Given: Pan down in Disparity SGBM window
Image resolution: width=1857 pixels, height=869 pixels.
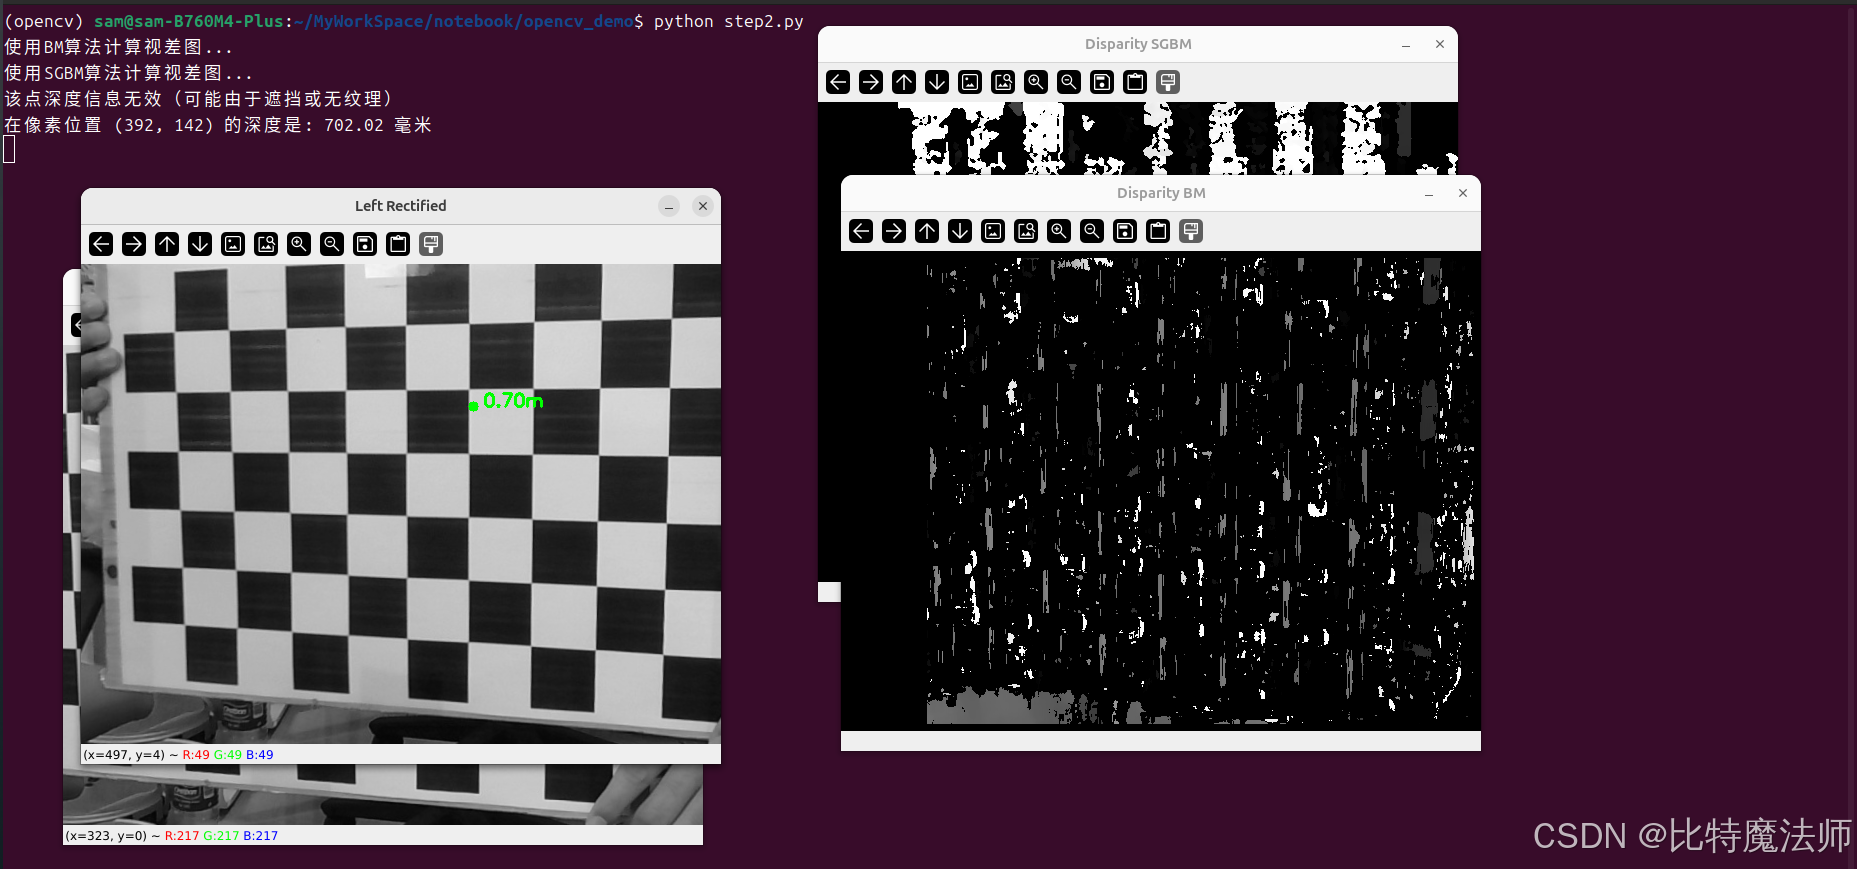Looking at the screenshot, I should [937, 82].
